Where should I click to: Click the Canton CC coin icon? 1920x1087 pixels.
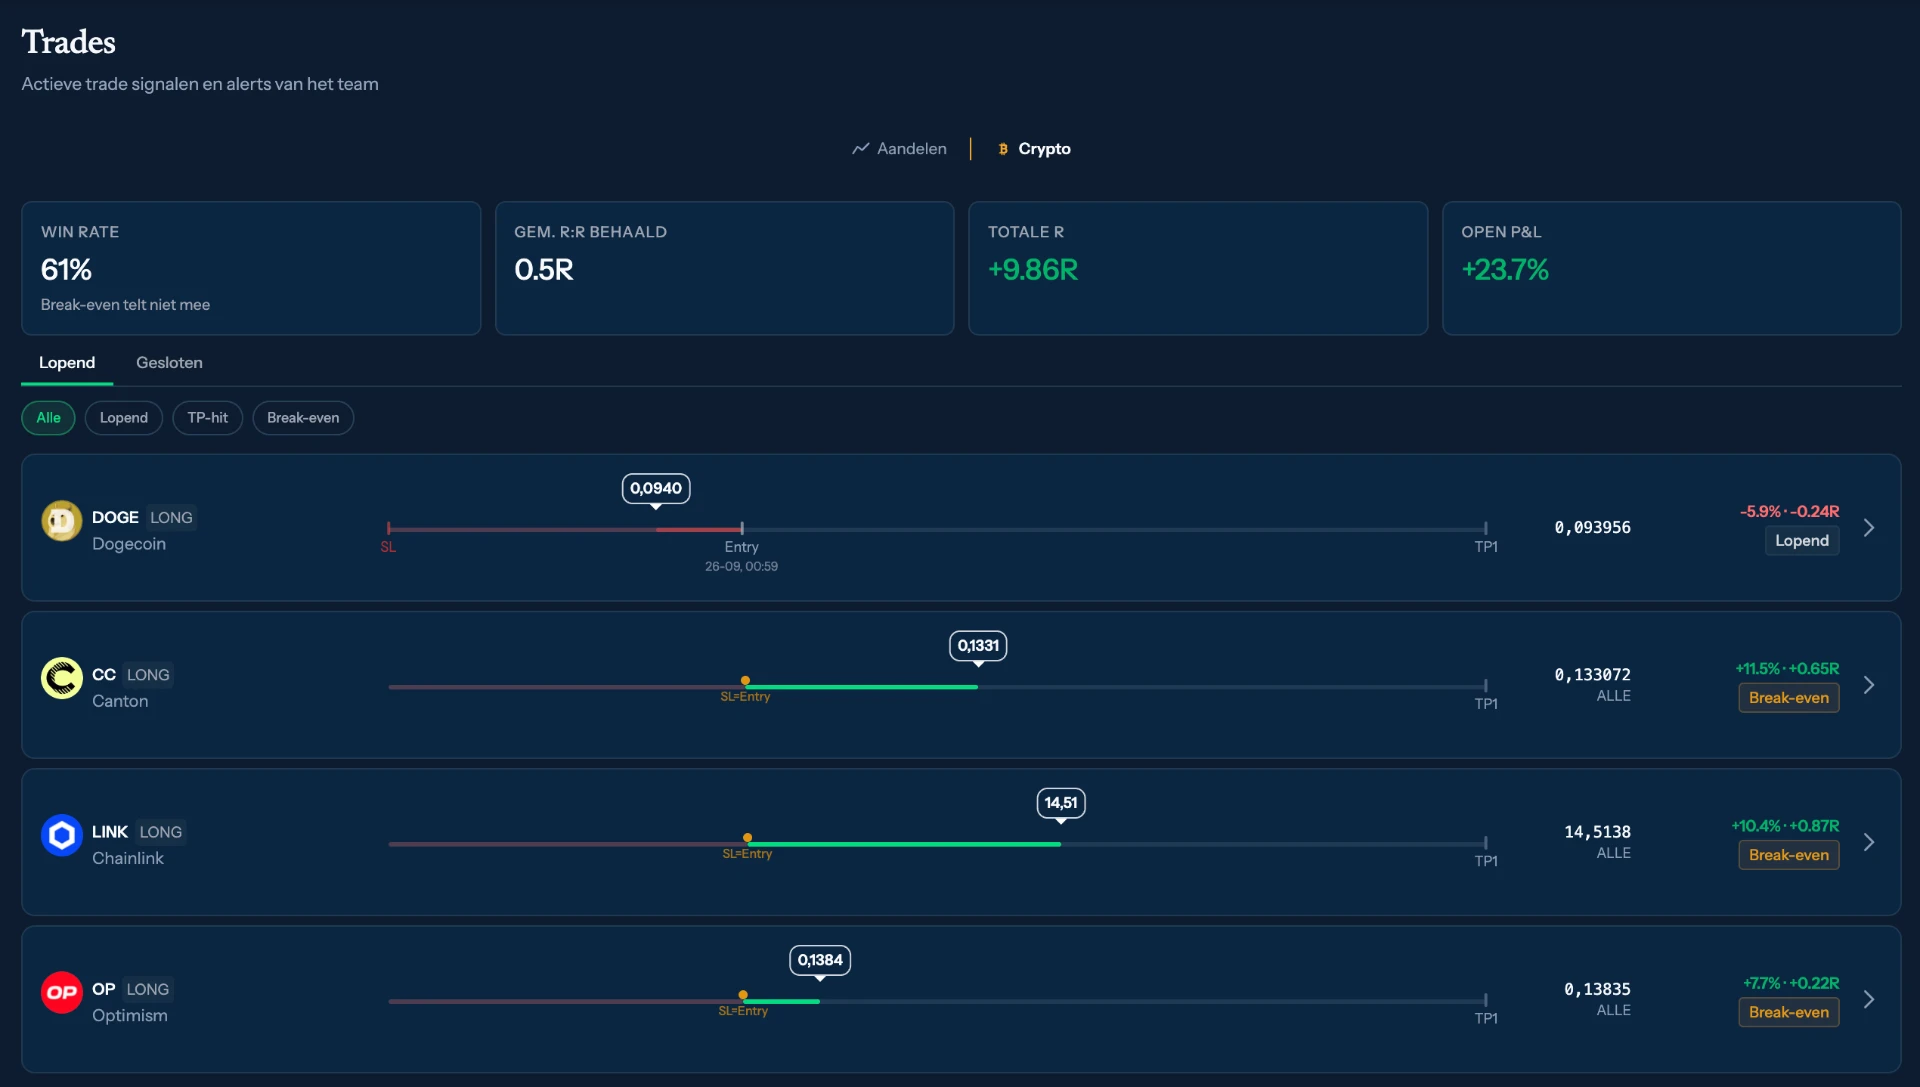(62, 678)
